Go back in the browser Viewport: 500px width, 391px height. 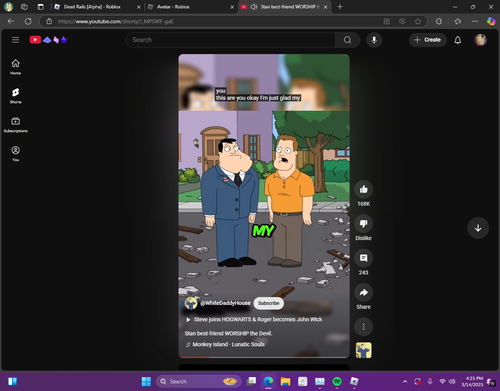[11, 21]
